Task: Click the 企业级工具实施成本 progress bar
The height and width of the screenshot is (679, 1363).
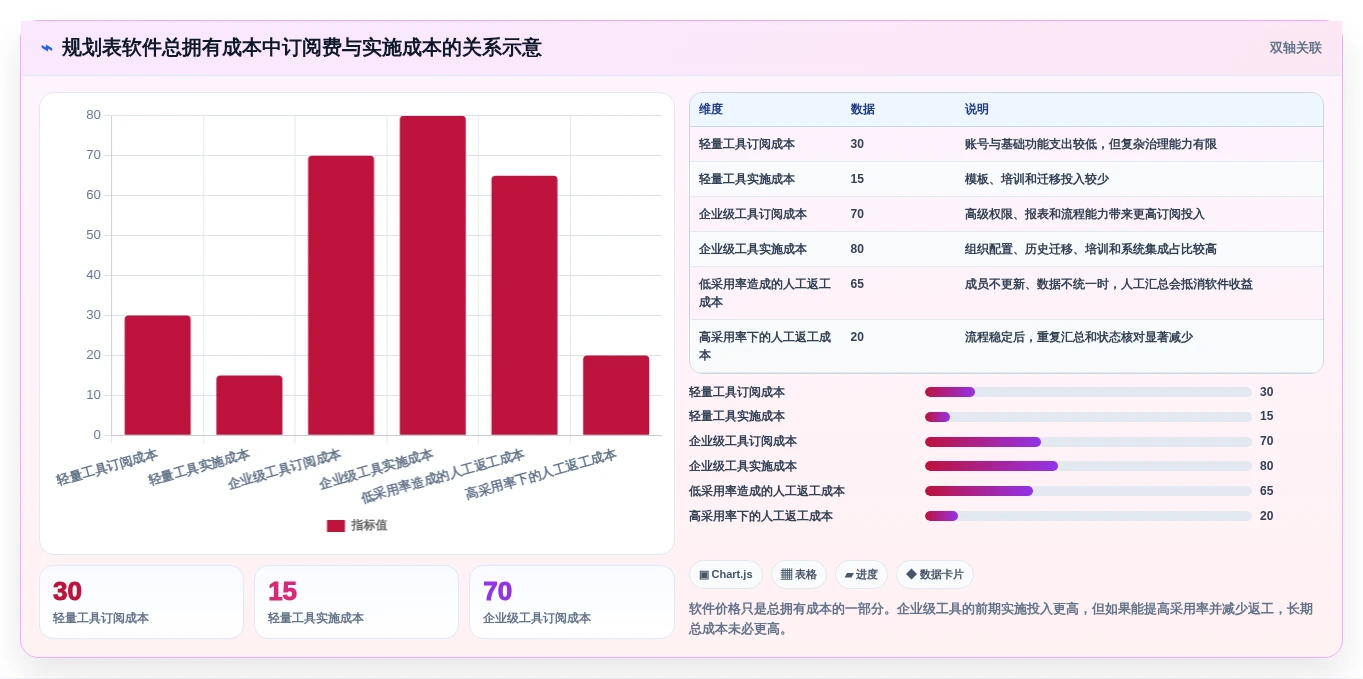Action: click(x=1088, y=466)
